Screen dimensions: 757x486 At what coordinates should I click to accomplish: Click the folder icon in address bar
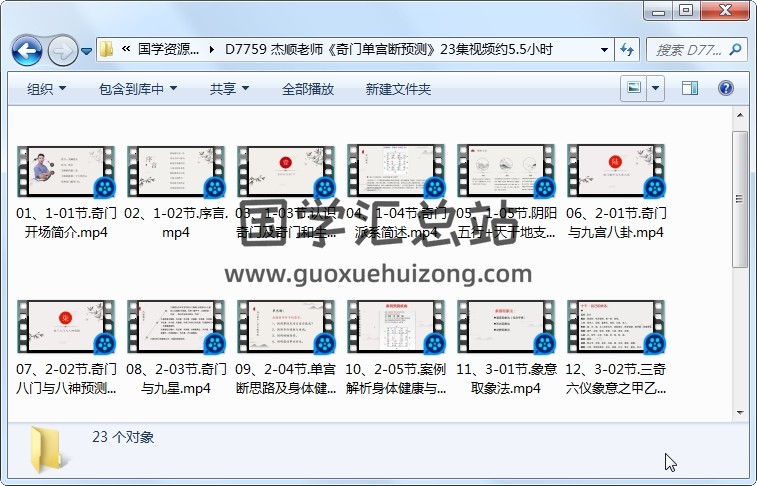coord(107,49)
